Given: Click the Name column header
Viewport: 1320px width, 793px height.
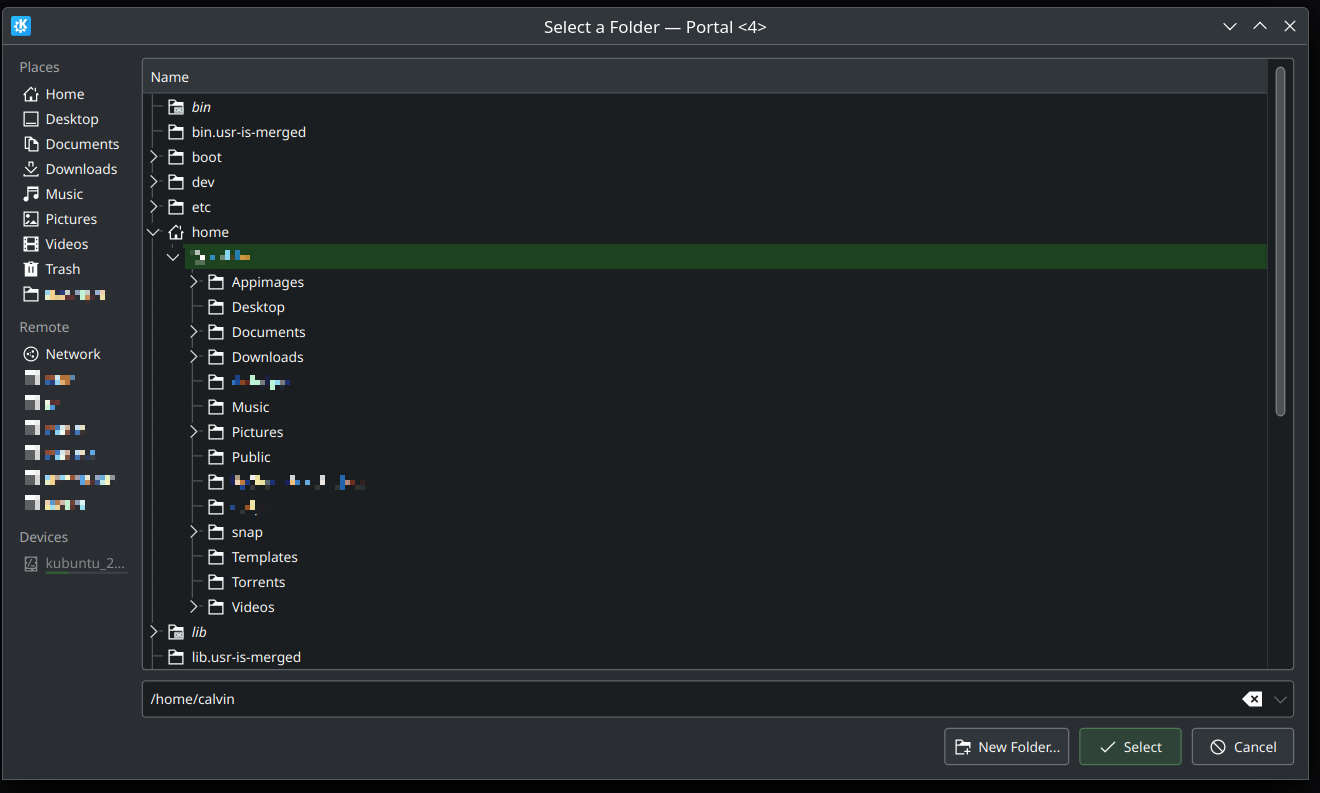Looking at the screenshot, I should click(x=170, y=77).
